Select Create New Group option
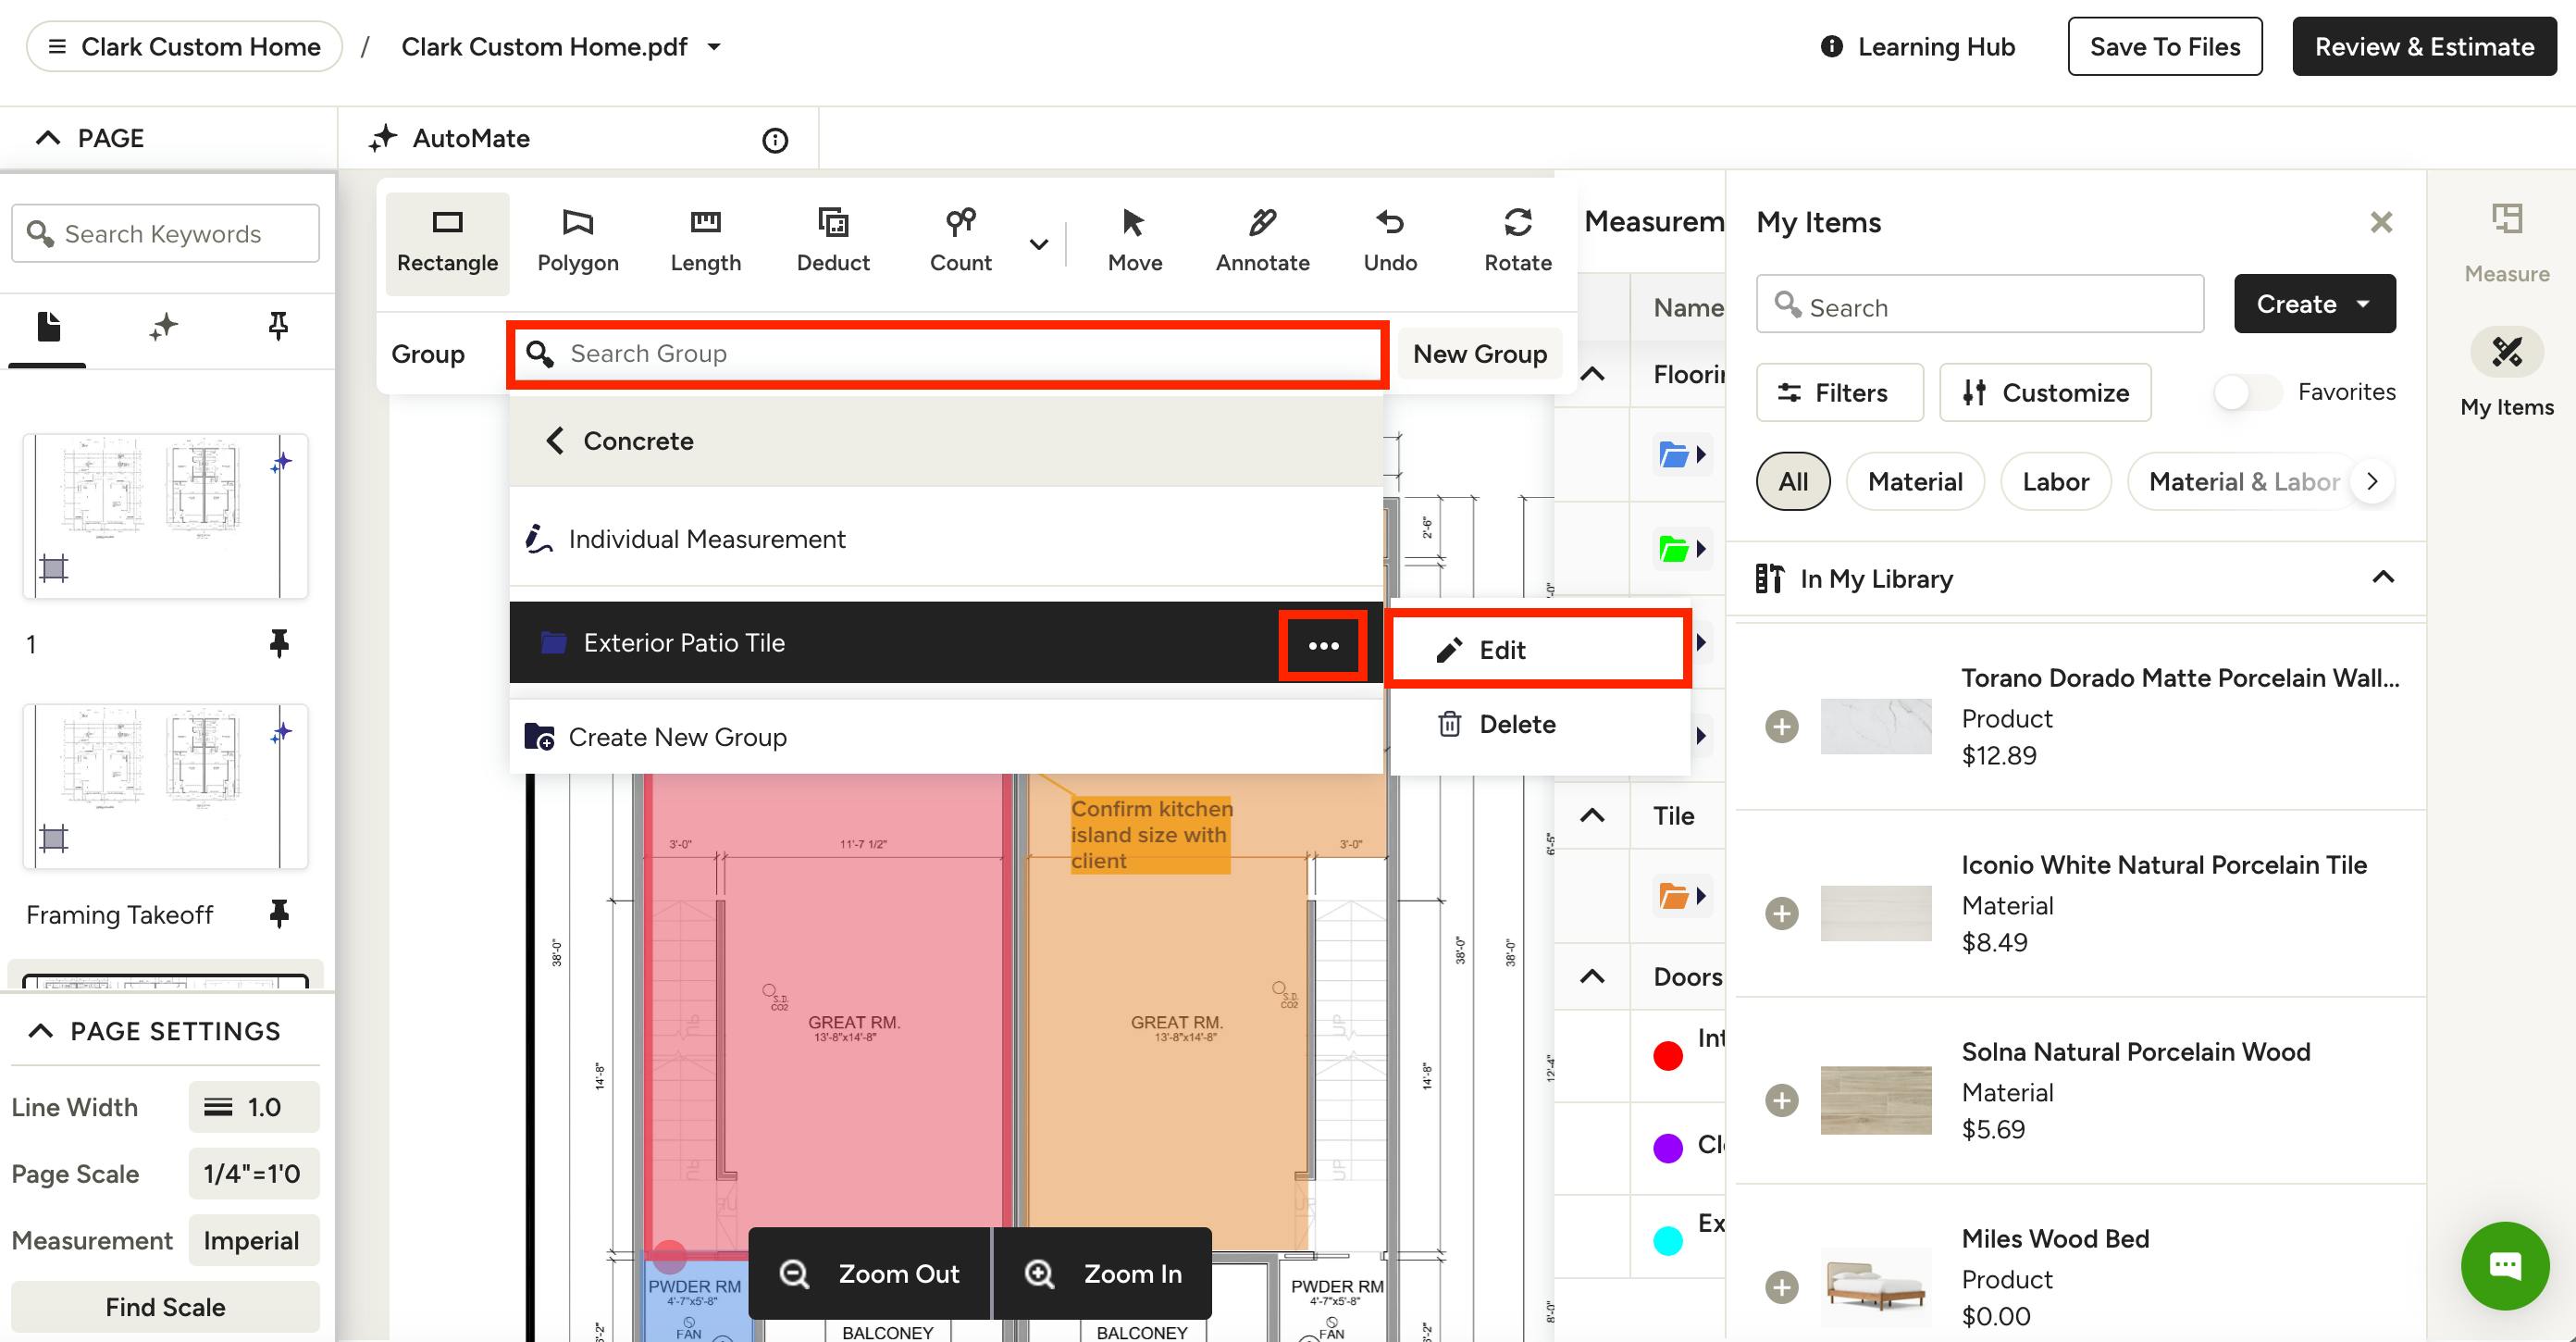 click(x=946, y=737)
